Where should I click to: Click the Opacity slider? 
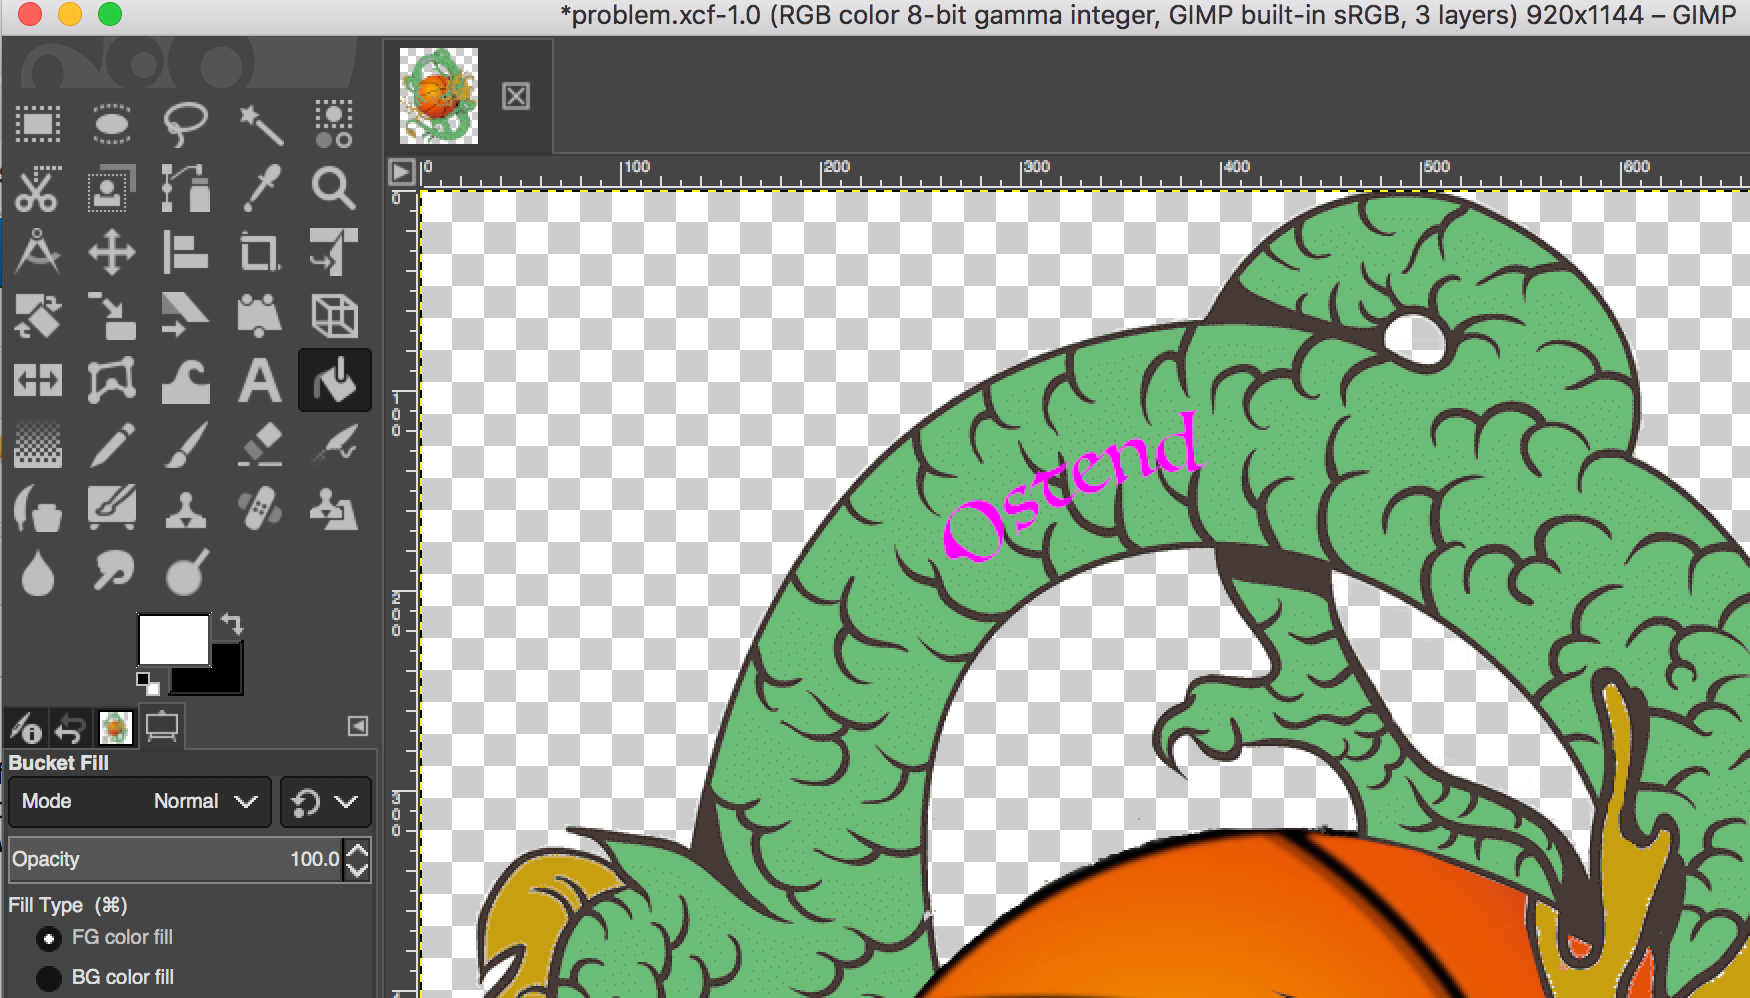[176, 859]
